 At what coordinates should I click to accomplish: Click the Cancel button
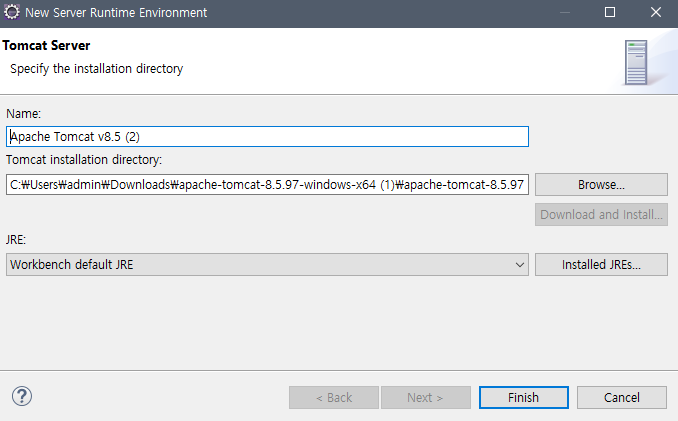click(622, 397)
